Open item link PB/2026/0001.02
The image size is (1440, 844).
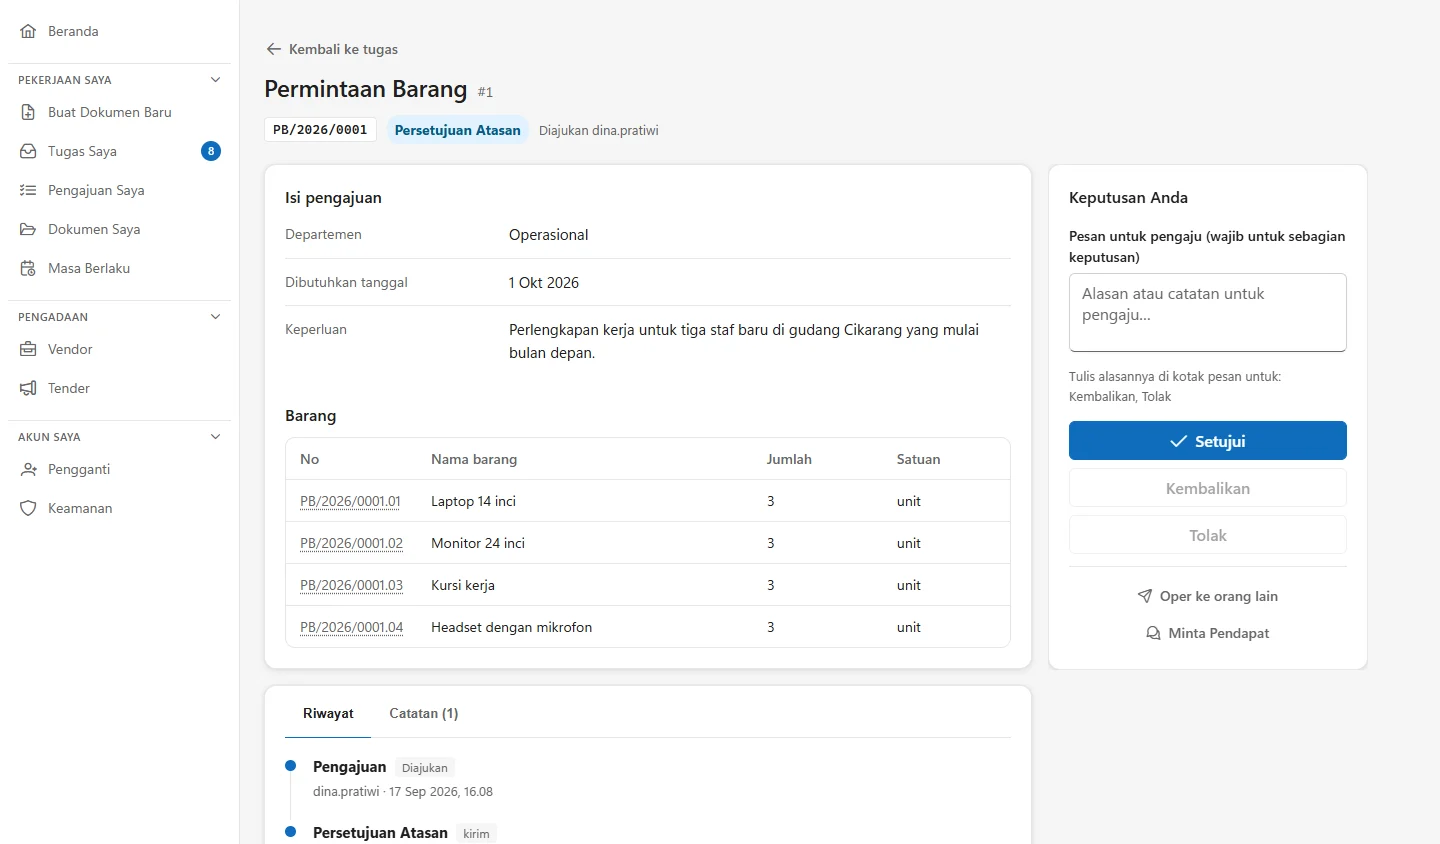pyautogui.click(x=351, y=543)
